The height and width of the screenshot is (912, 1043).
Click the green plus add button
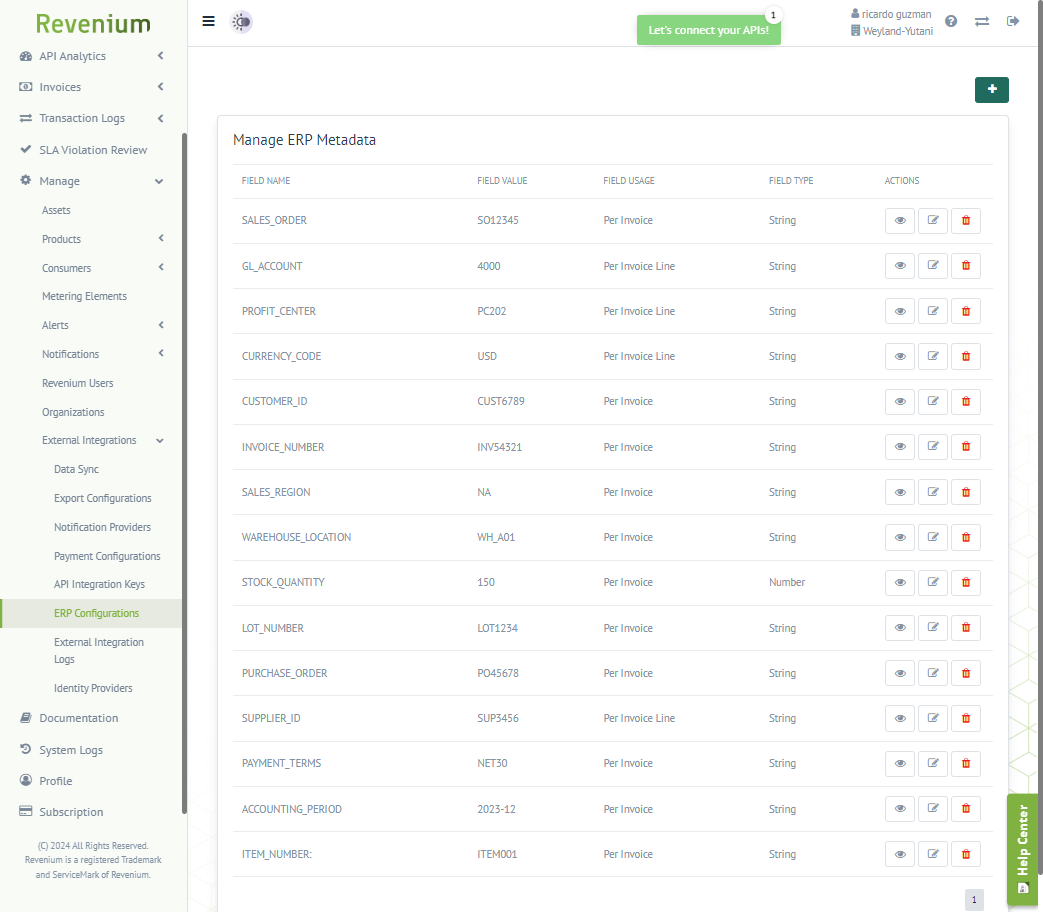991,90
